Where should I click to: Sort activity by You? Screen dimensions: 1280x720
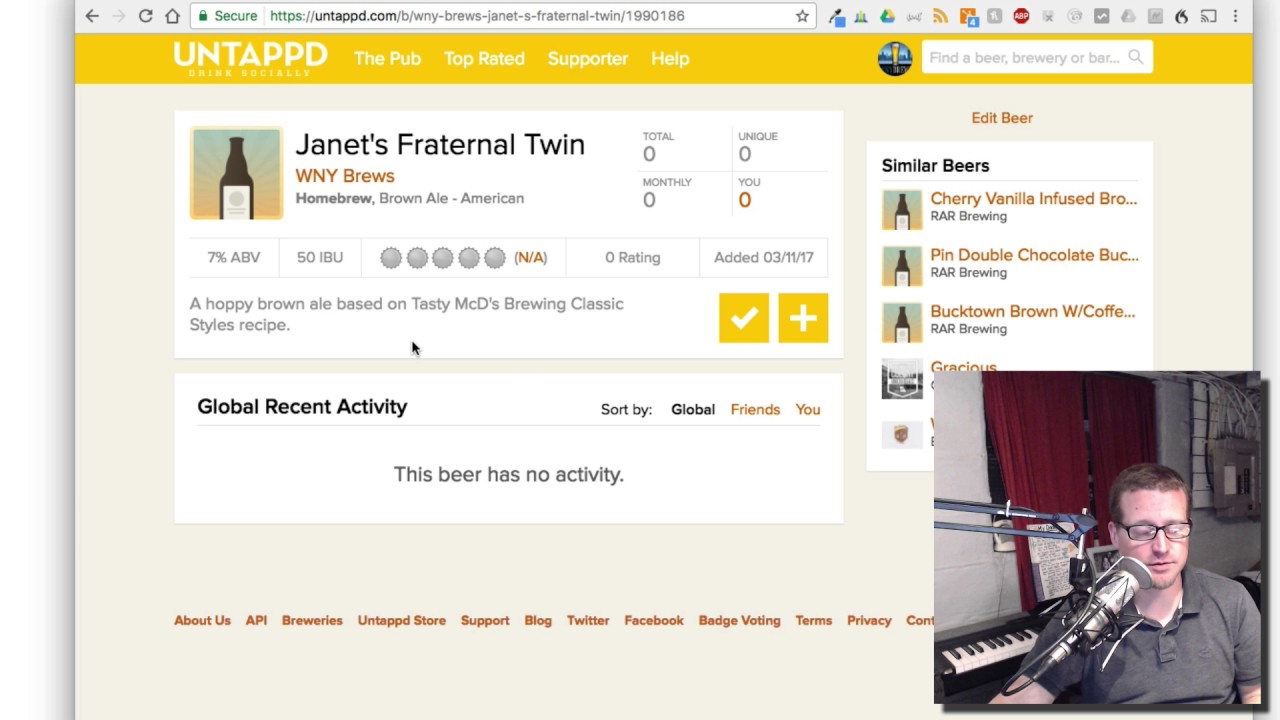pyautogui.click(x=808, y=409)
